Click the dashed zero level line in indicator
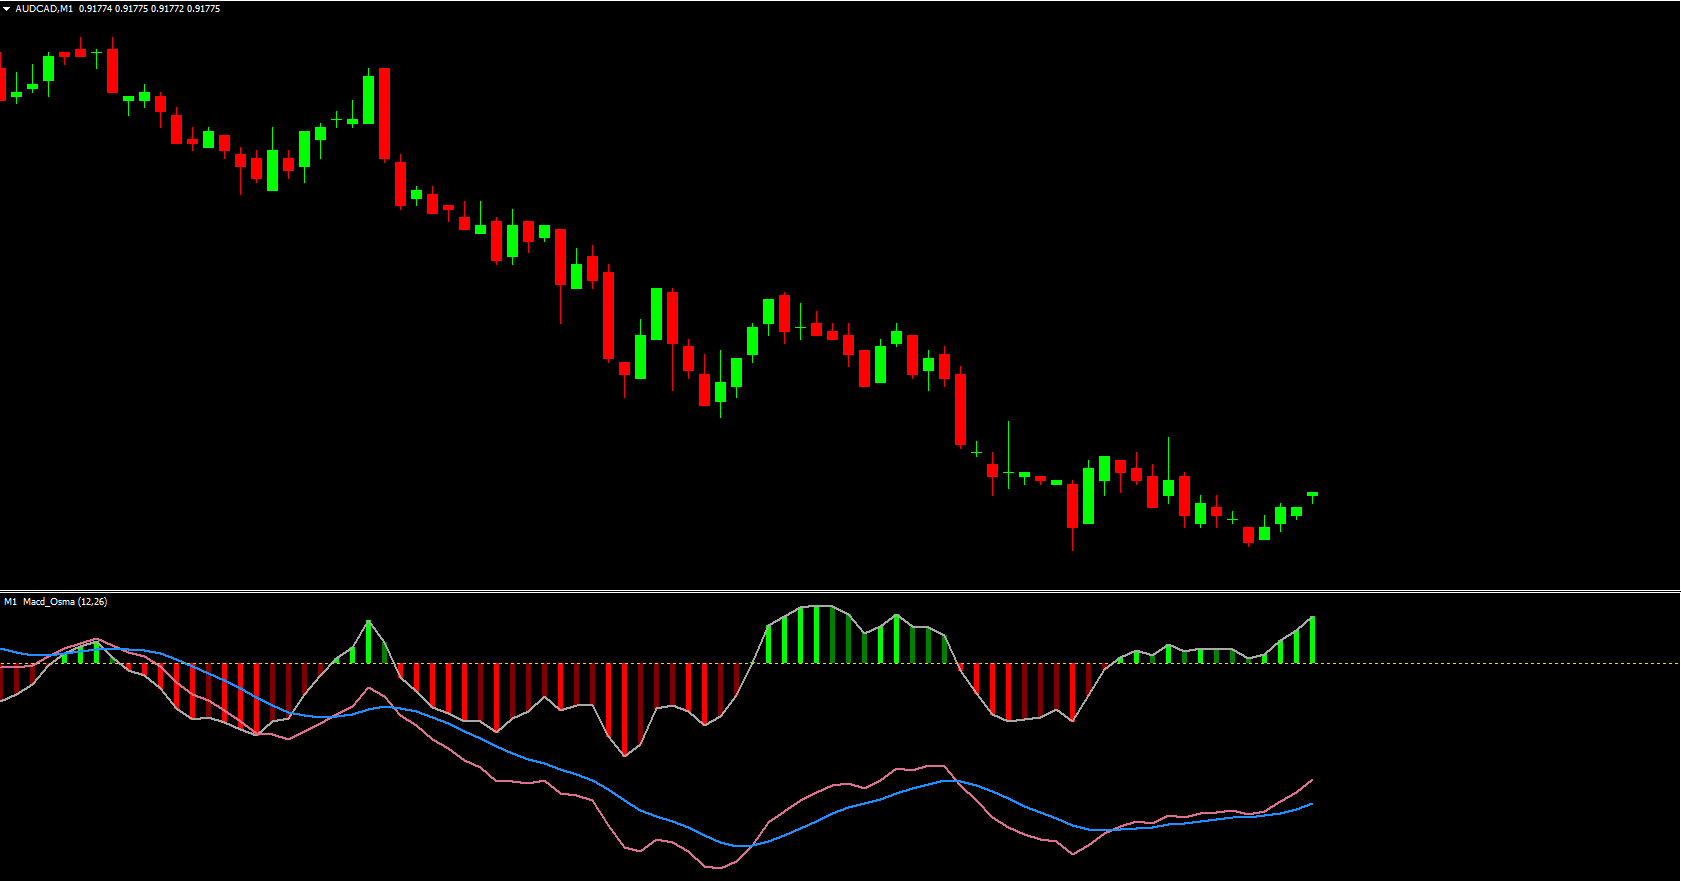1681x881 pixels. click(x=1500, y=663)
